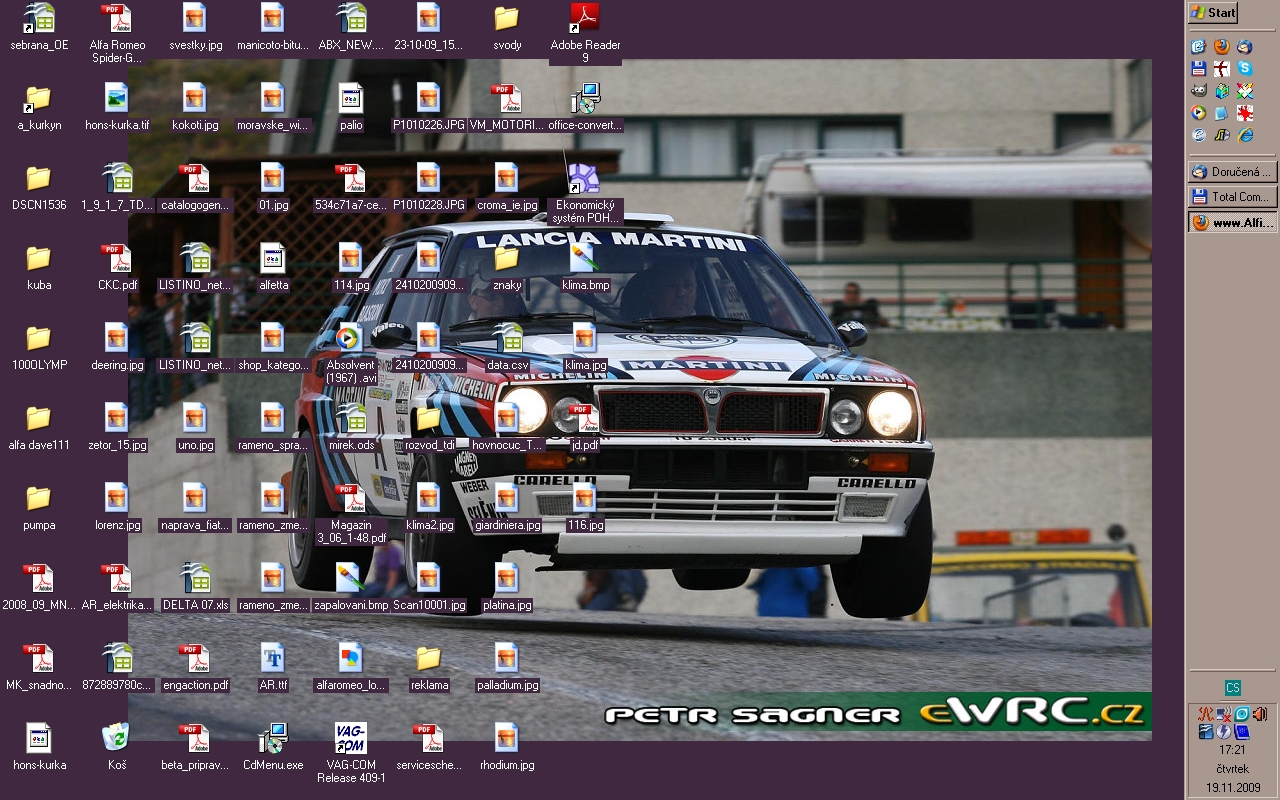Screen dimensions: 1280x800
Task: Activate the www.Alfi... Firefox taskbar button
Action: click(x=1232, y=223)
